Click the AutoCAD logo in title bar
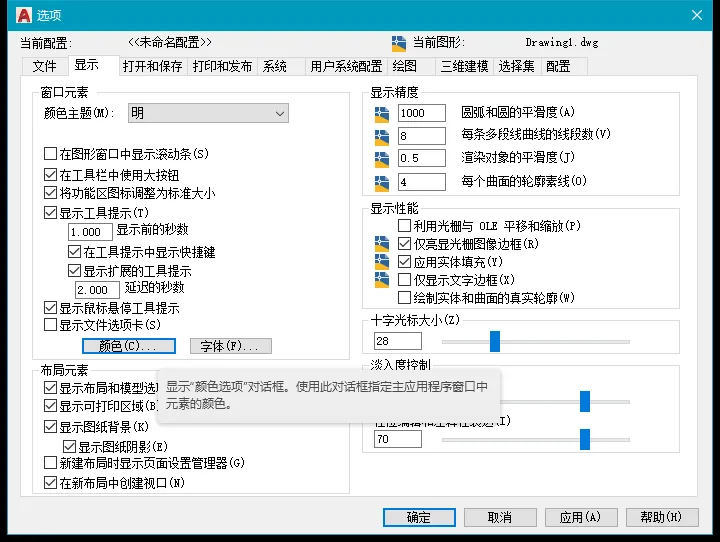 pos(24,15)
